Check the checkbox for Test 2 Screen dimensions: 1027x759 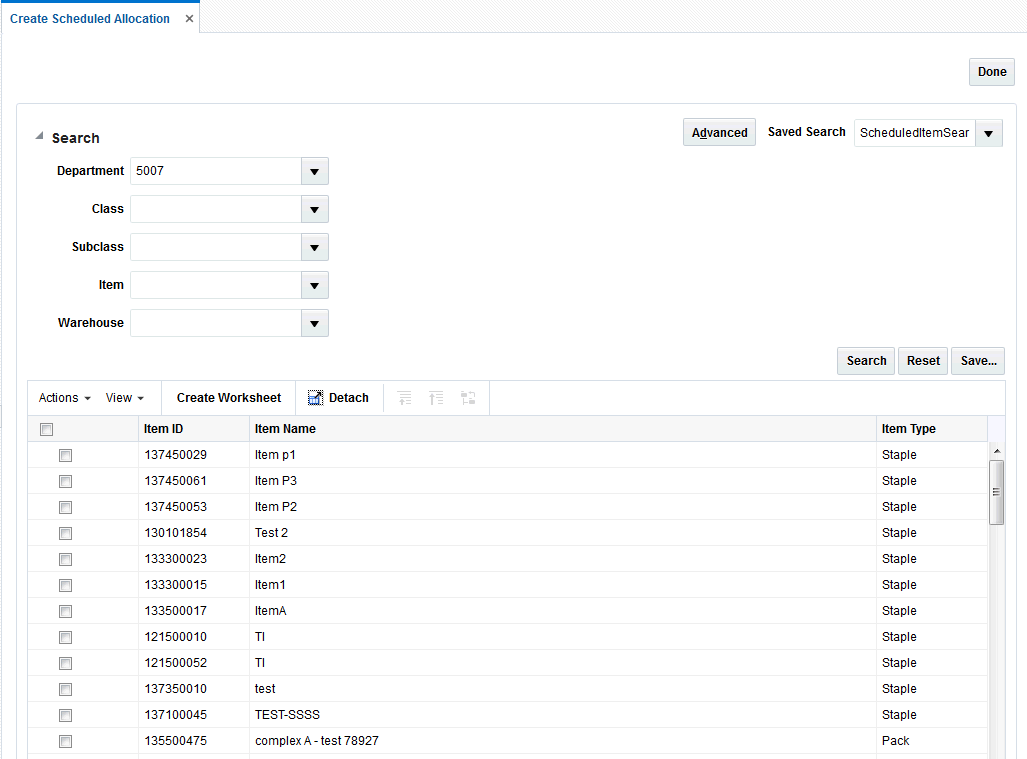click(65, 533)
